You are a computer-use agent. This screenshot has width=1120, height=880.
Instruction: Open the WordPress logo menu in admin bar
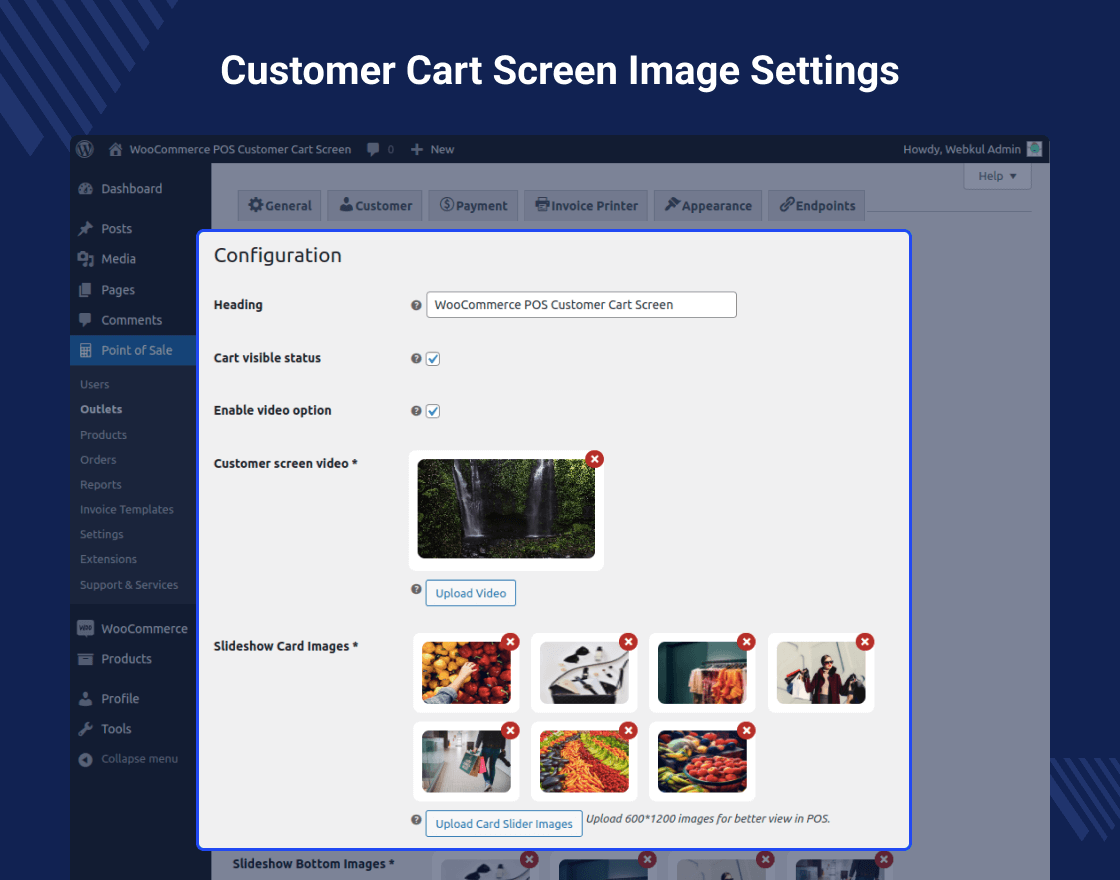click(84, 149)
